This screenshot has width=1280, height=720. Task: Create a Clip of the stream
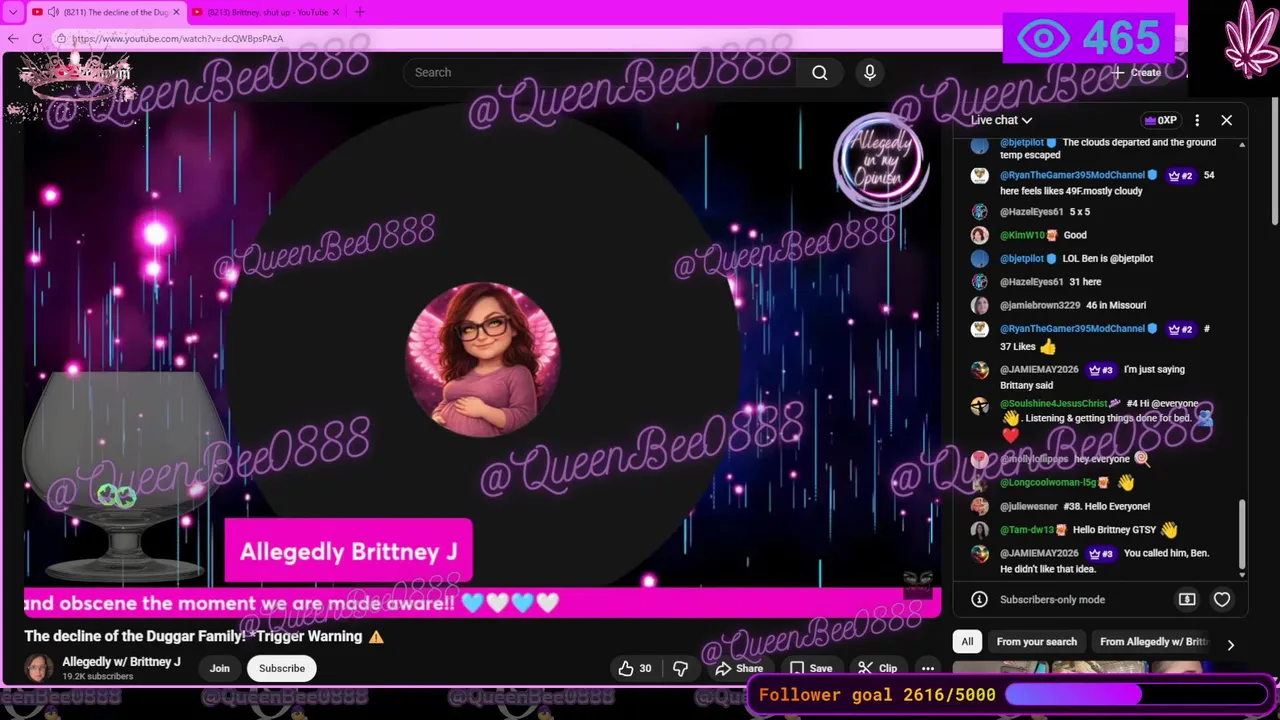(x=877, y=668)
